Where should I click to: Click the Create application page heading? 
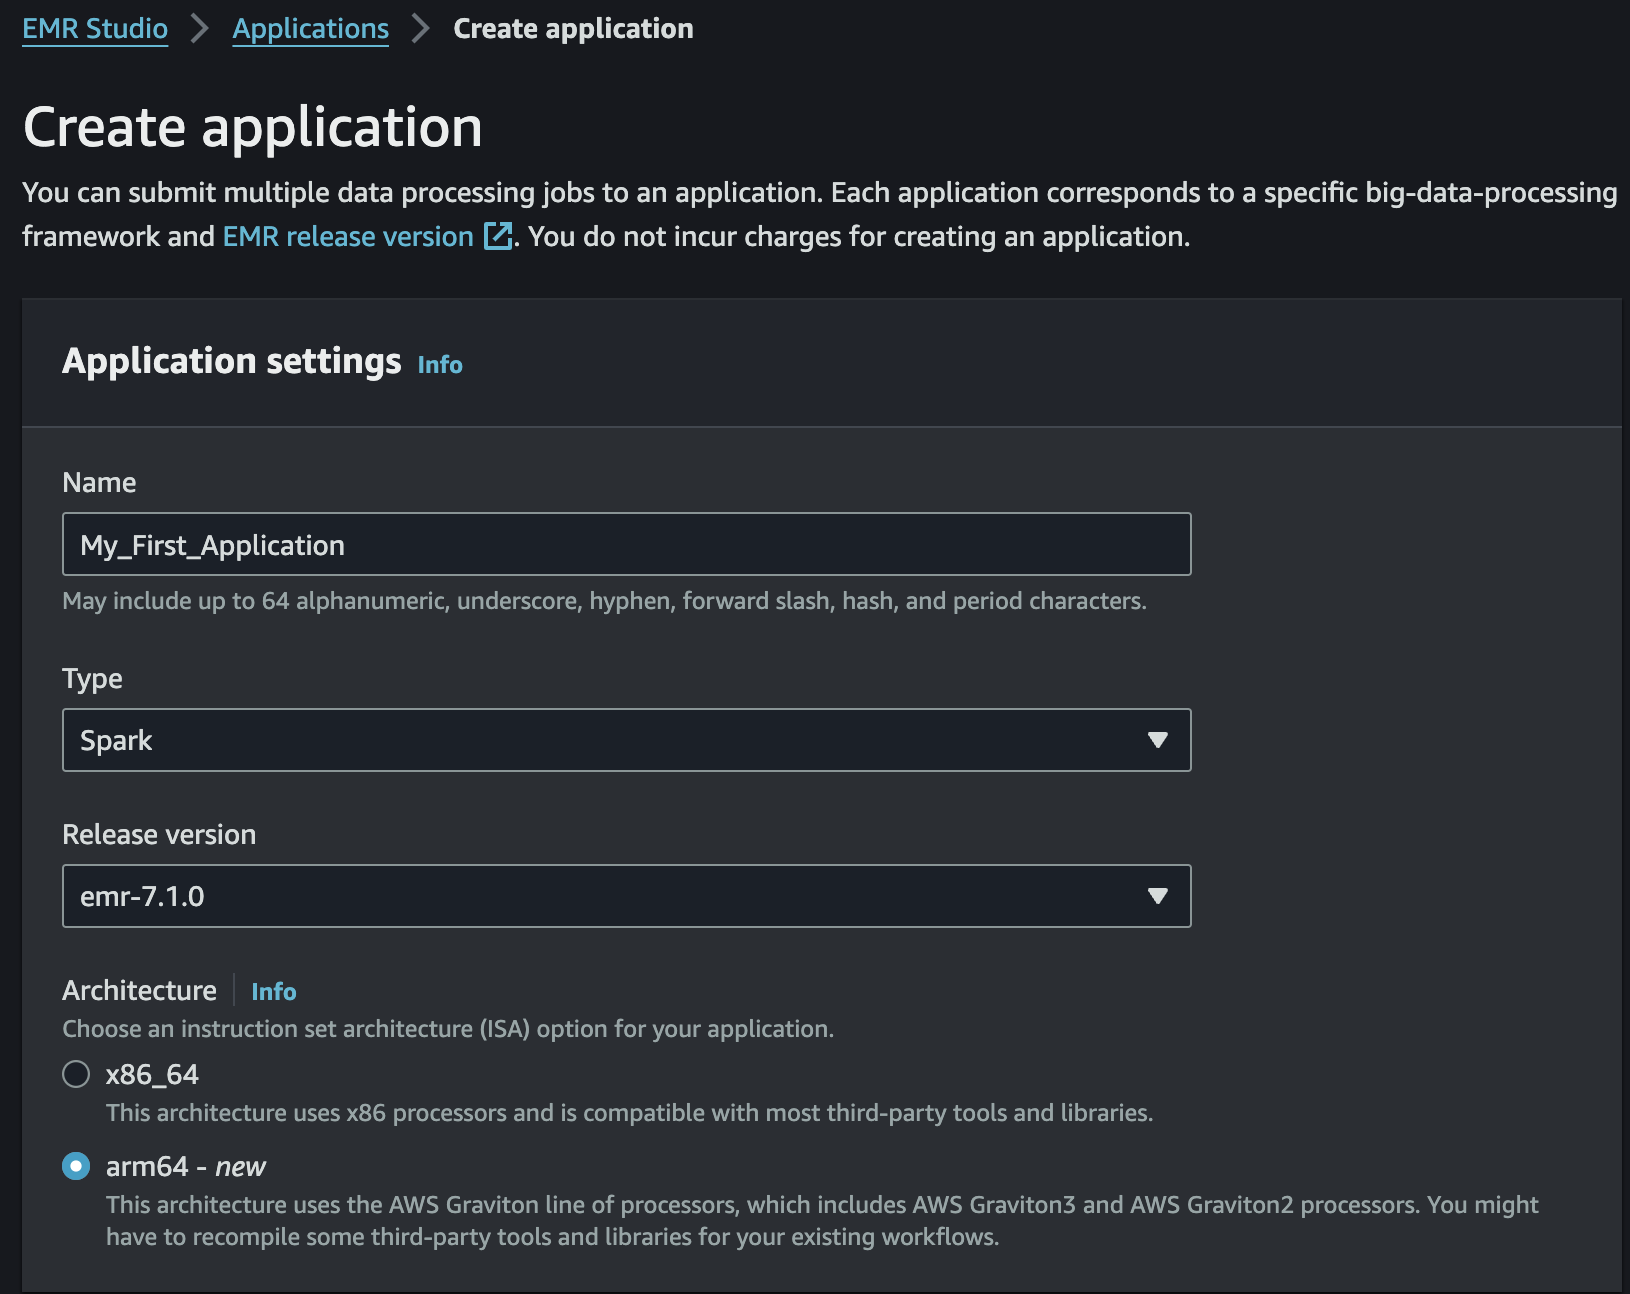tap(253, 127)
